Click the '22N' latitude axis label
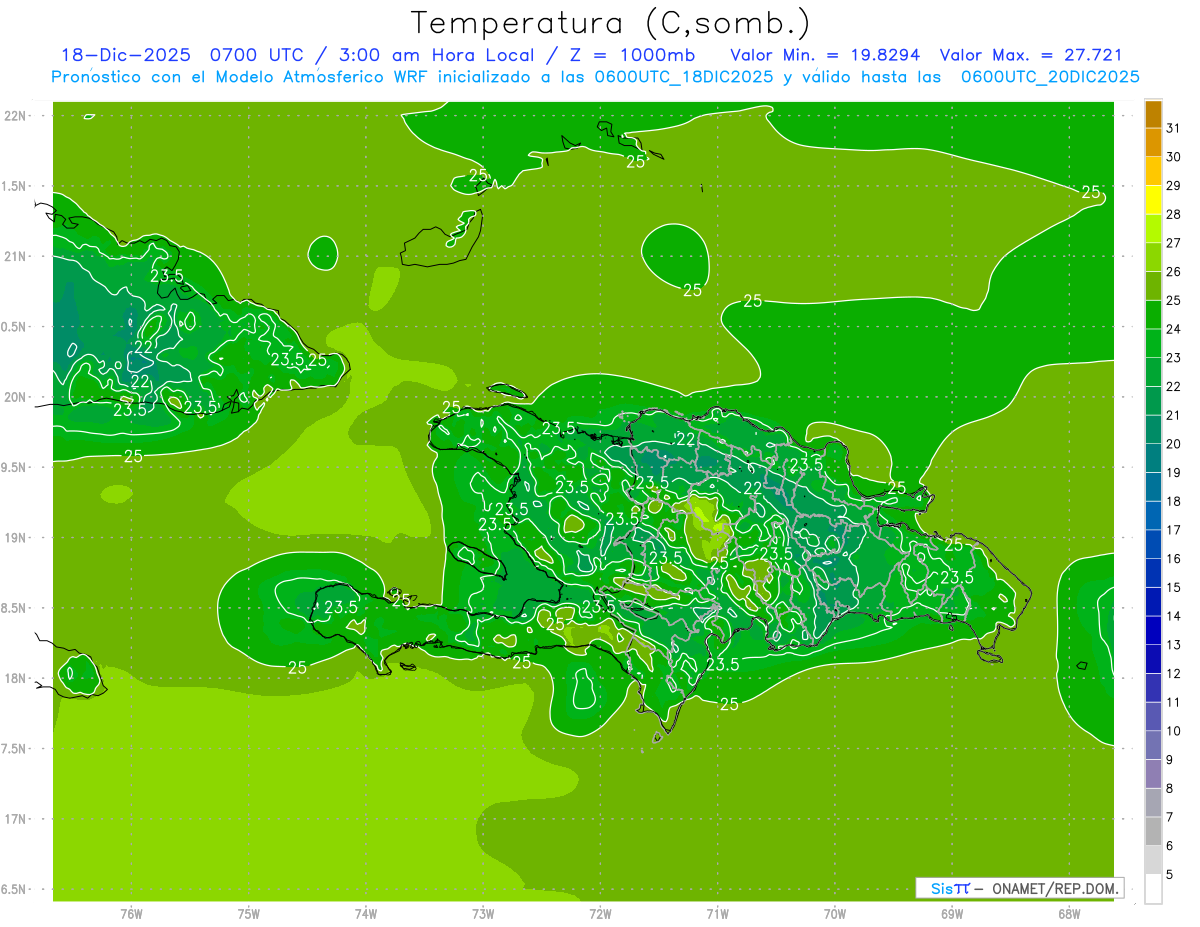The width and height of the screenshot is (1200, 927). tap(15, 116)
